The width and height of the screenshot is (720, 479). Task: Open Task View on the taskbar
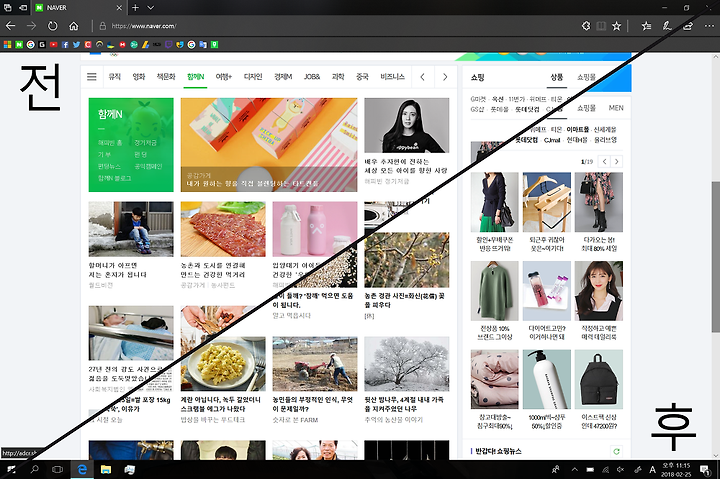pyautogui.click(x=57, y=469)
